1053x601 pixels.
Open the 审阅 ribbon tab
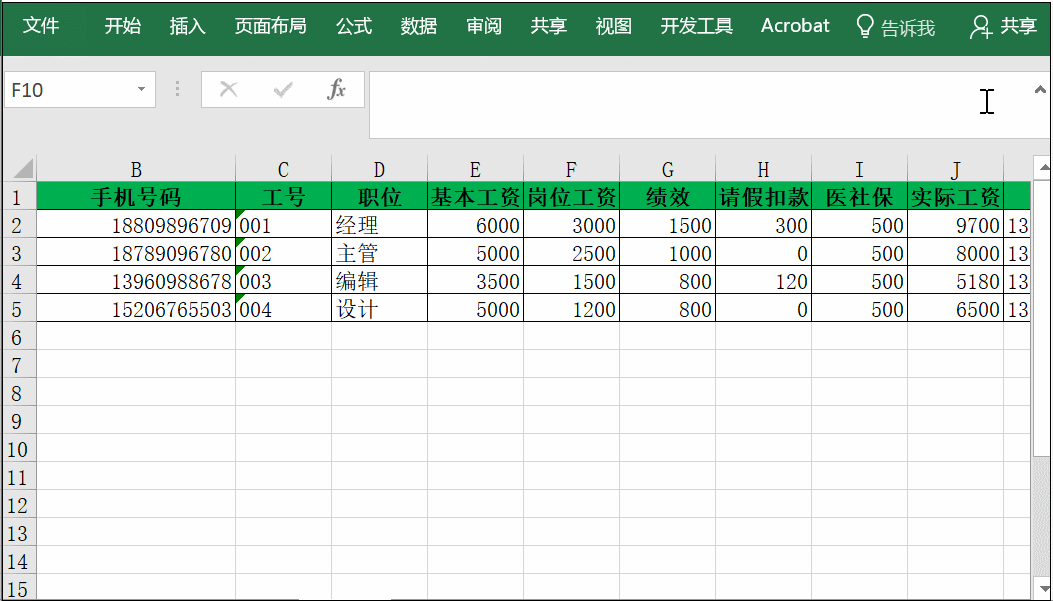[x=484, y=26]
